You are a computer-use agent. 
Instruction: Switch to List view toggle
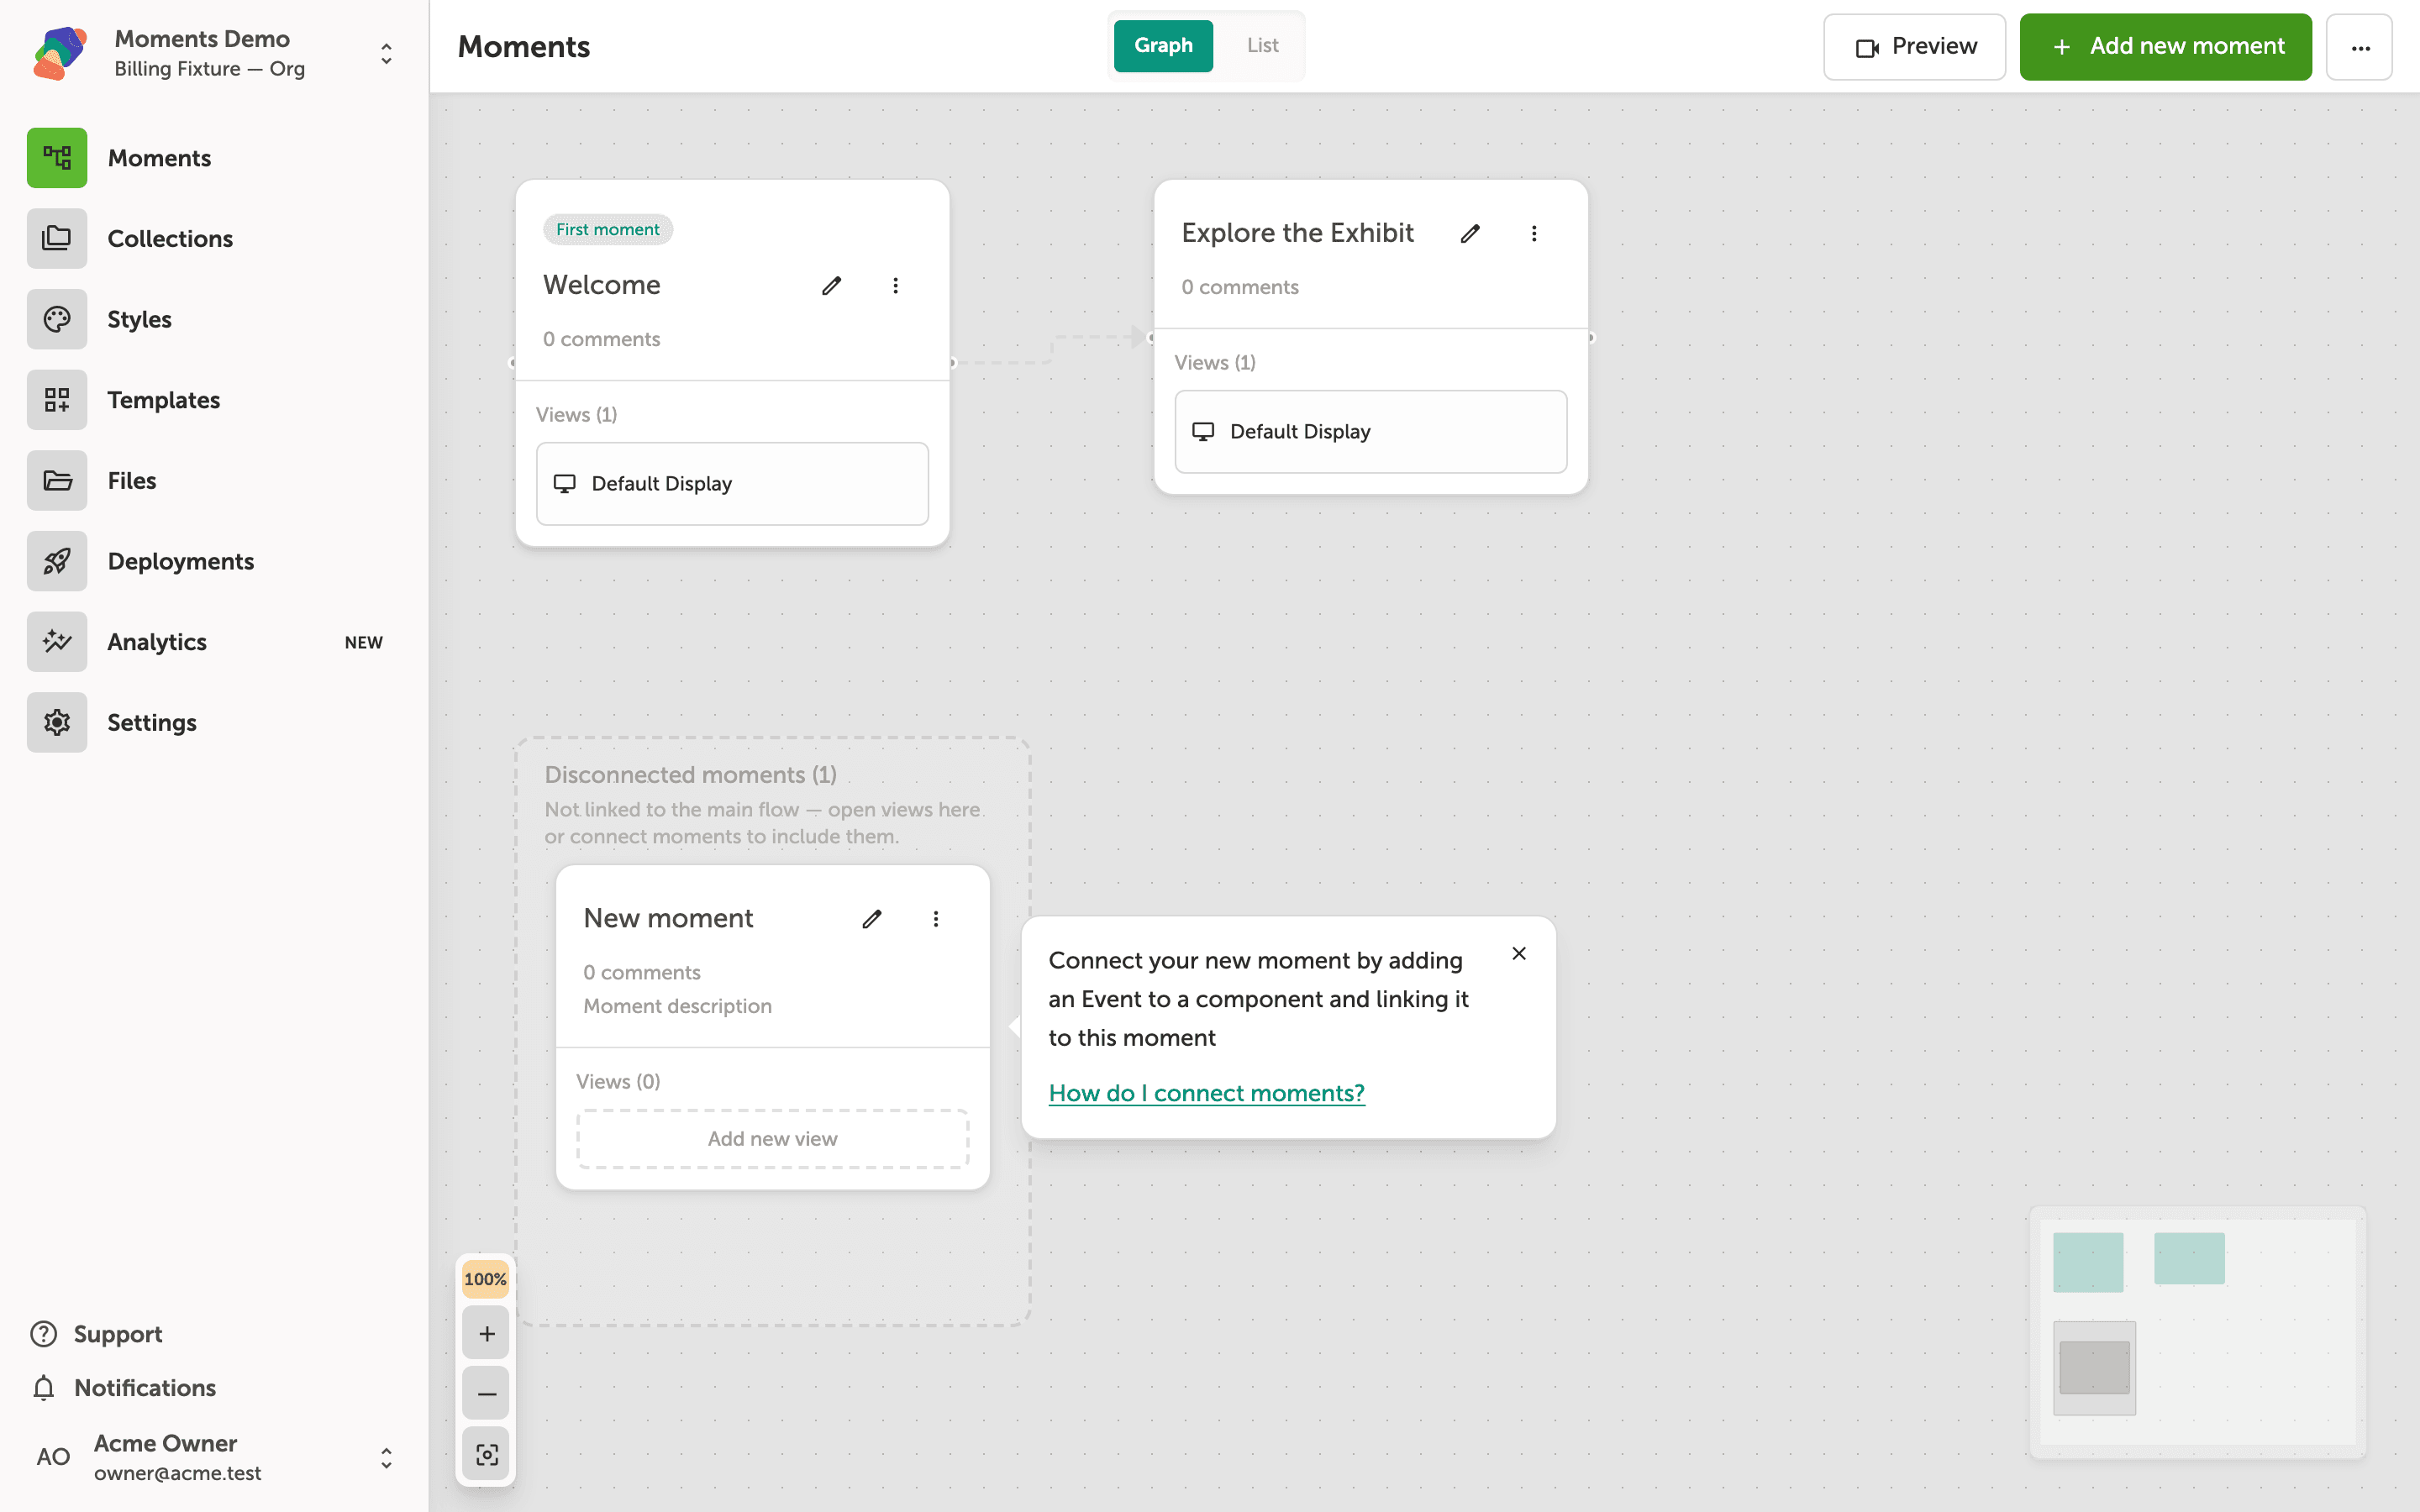[1262, 46]
